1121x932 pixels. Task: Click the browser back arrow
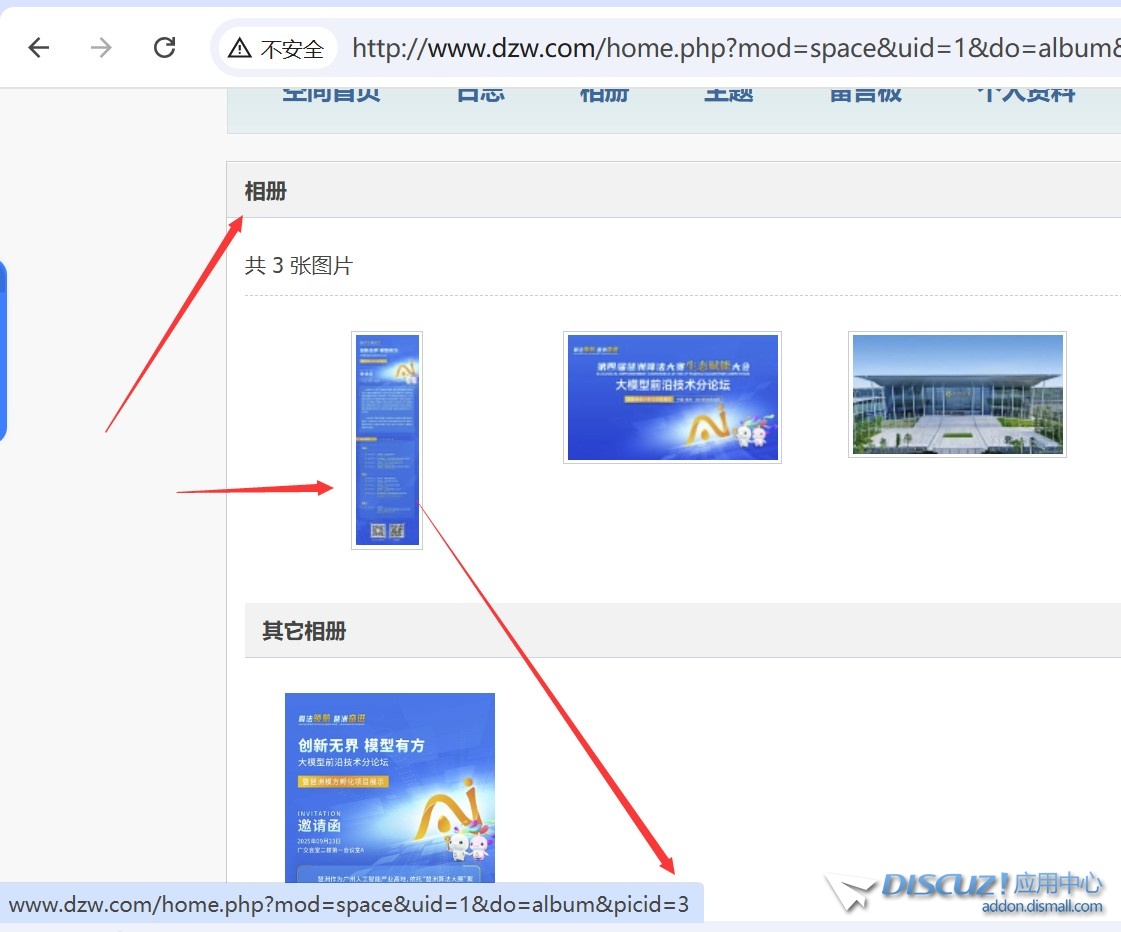[x=39, y=47]
